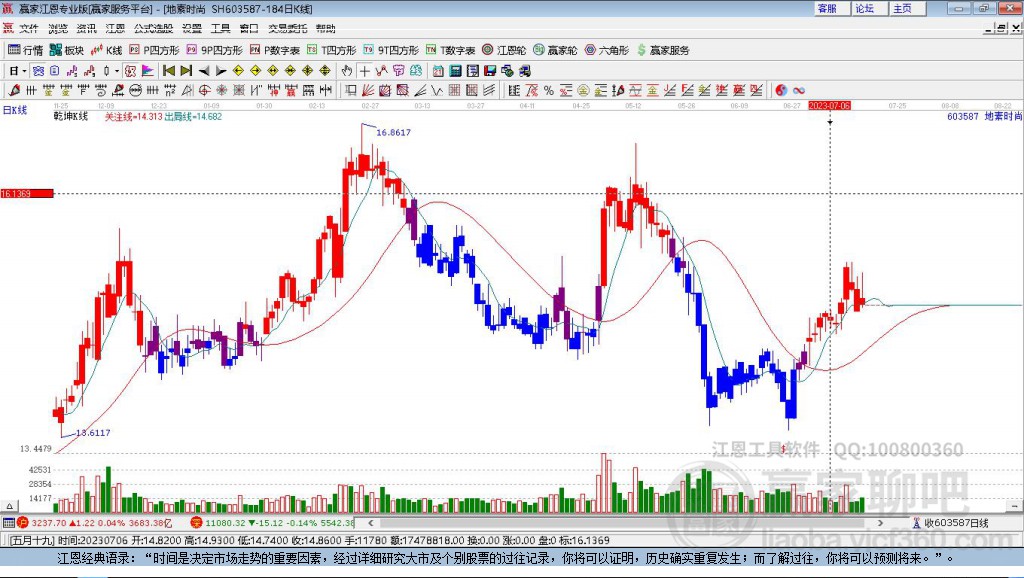Open the 六角形 hexagon tool
This screenshot has width=1024, height=578.
pyautogui.click(x=607, y=50)
